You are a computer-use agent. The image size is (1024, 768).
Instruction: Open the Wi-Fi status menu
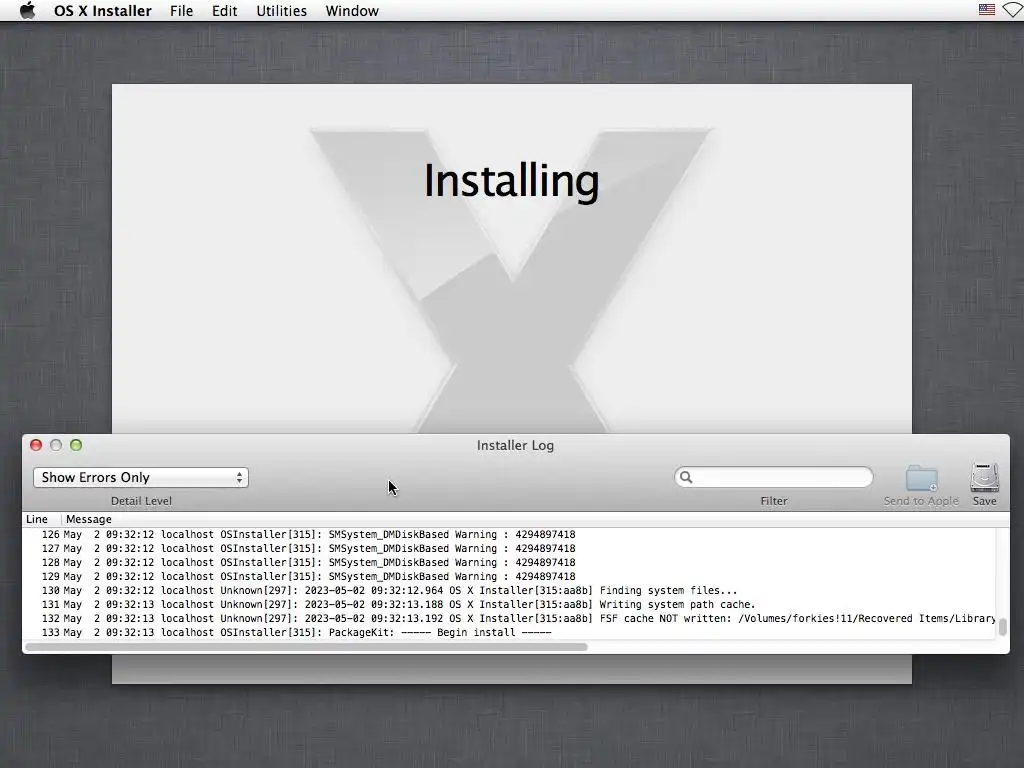point(1014,10)
